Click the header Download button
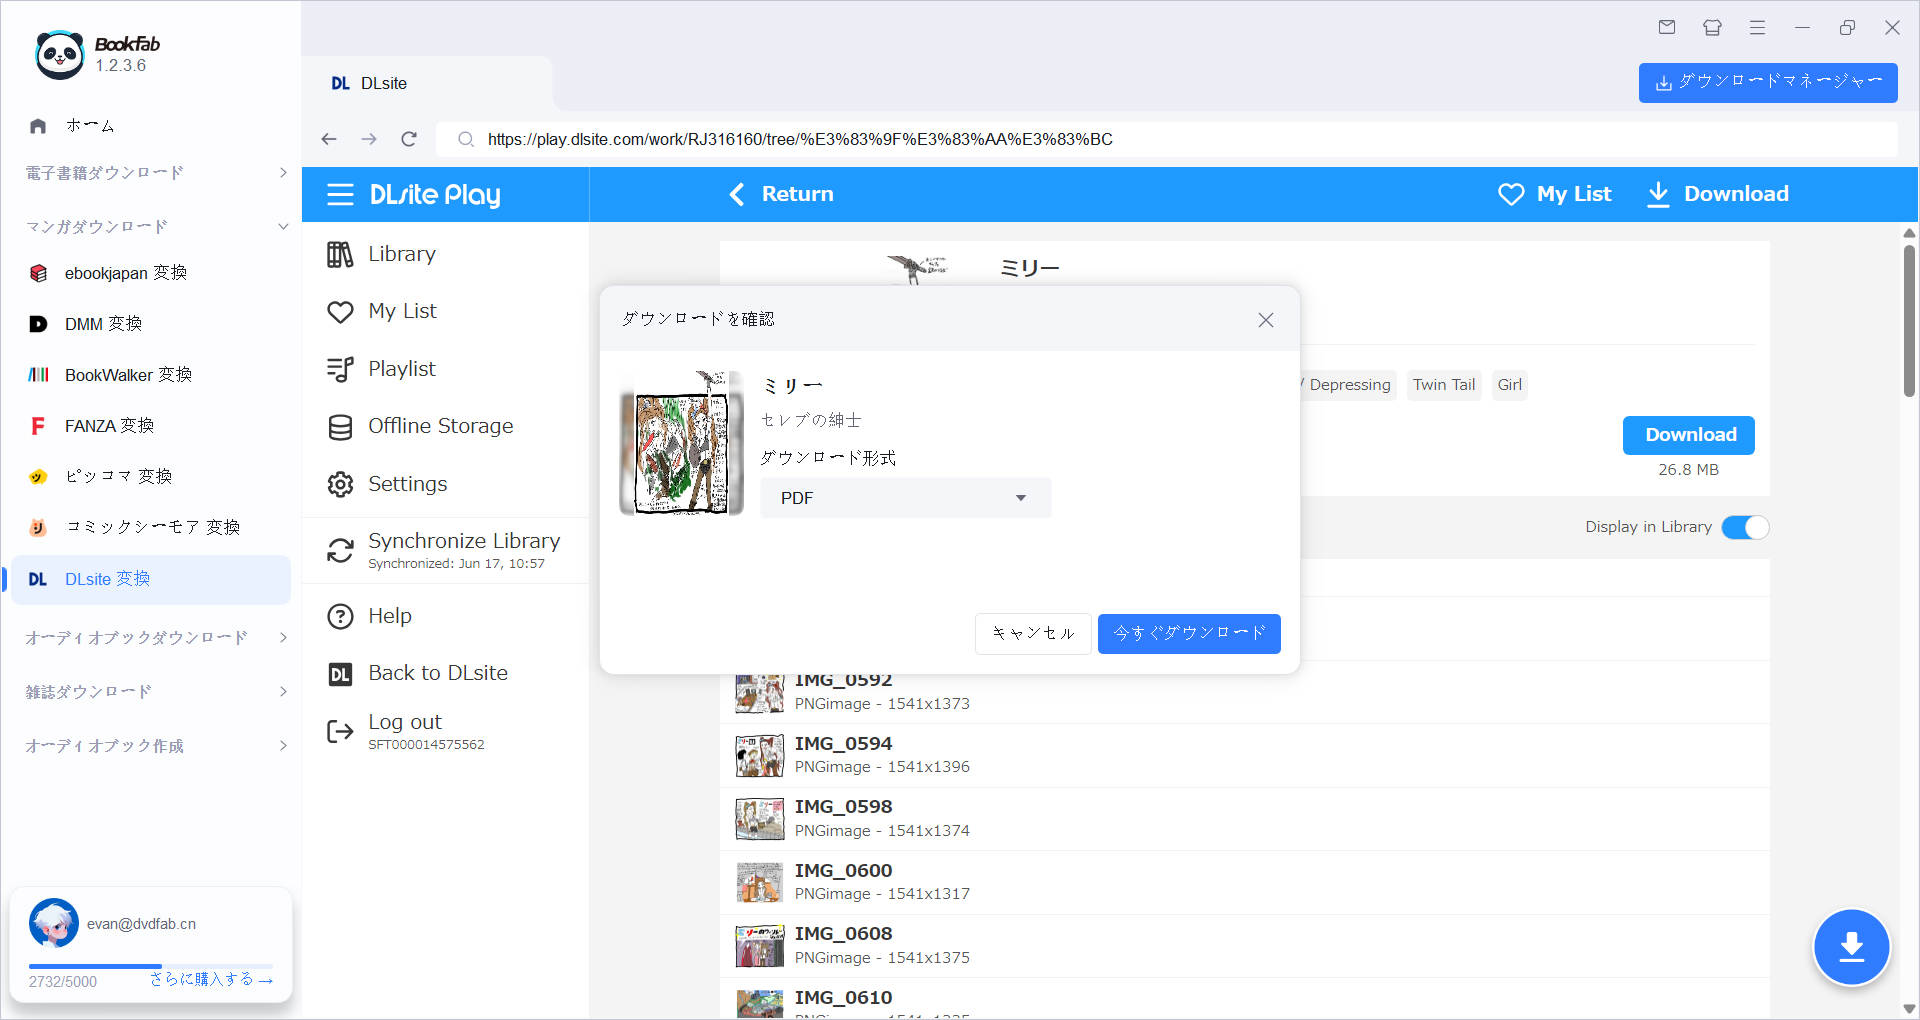 (1718, 194)
